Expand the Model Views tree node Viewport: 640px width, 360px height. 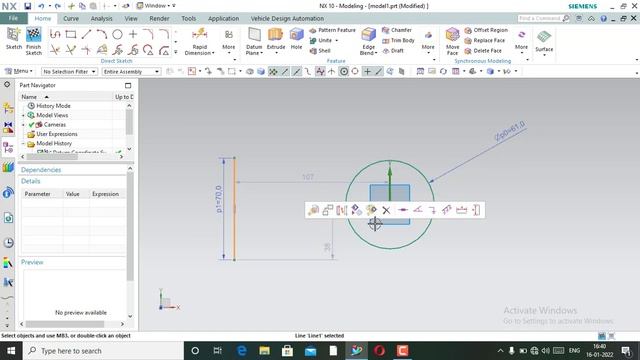pyautogui.click(x=23, y=116)
